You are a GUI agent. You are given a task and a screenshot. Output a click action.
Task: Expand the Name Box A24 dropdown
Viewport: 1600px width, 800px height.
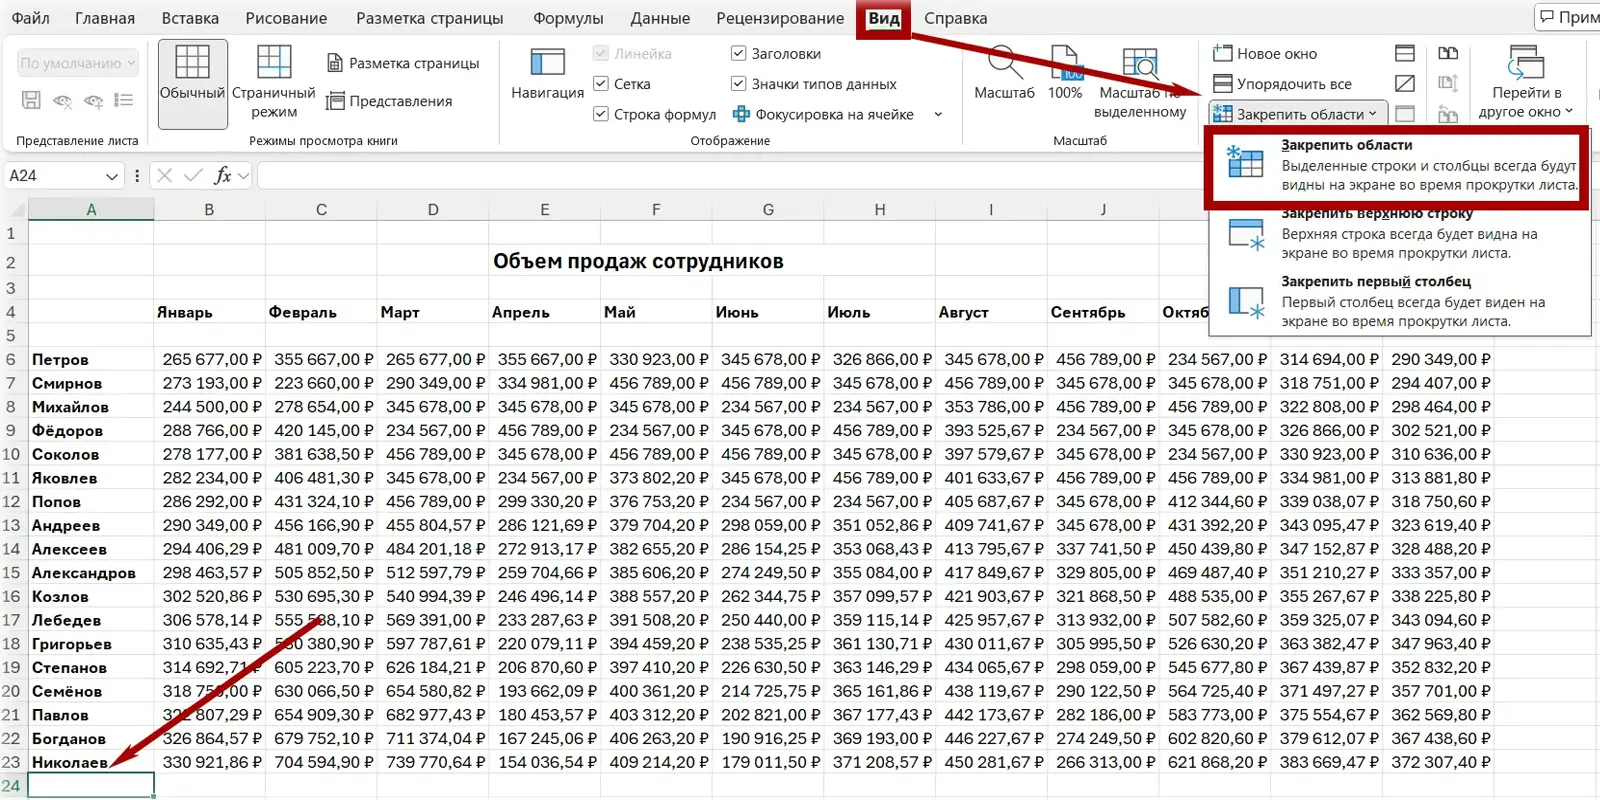pyautogui.click(x=111, y=176)
